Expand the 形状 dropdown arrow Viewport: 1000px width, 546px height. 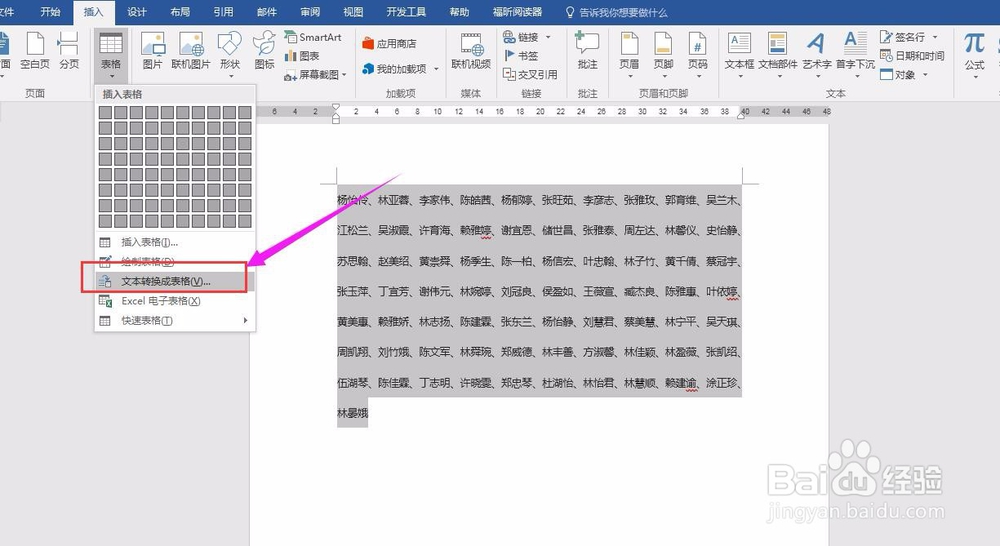tap(230, 77)
